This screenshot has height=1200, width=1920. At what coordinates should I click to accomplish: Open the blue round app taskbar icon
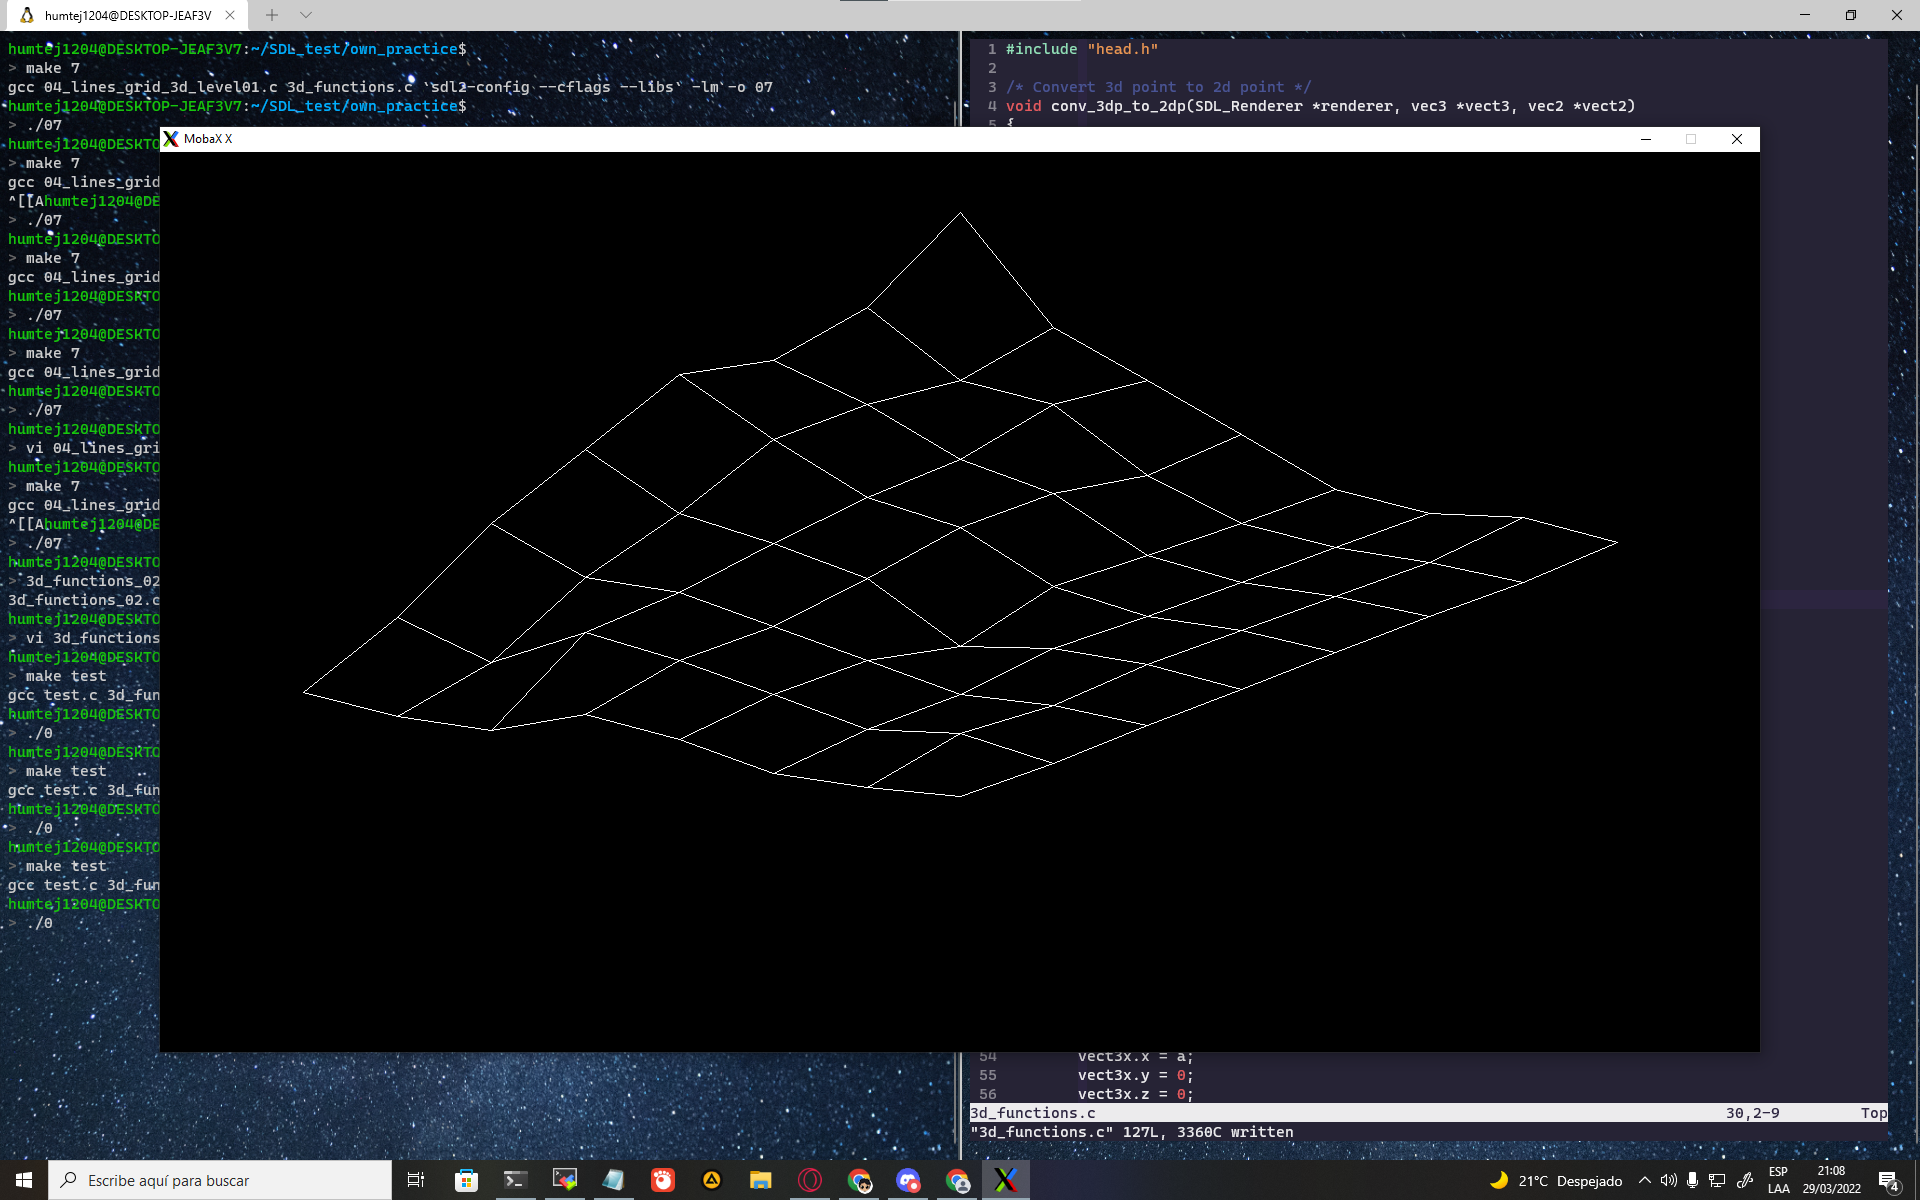908,1180
